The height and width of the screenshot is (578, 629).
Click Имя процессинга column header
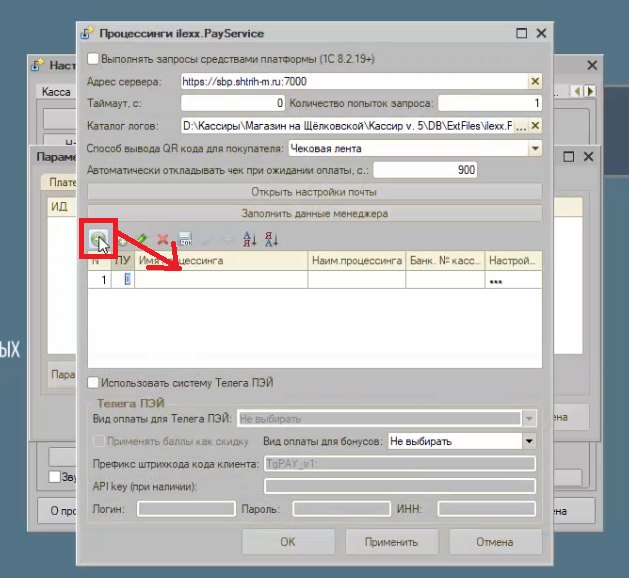coord(221,261)
